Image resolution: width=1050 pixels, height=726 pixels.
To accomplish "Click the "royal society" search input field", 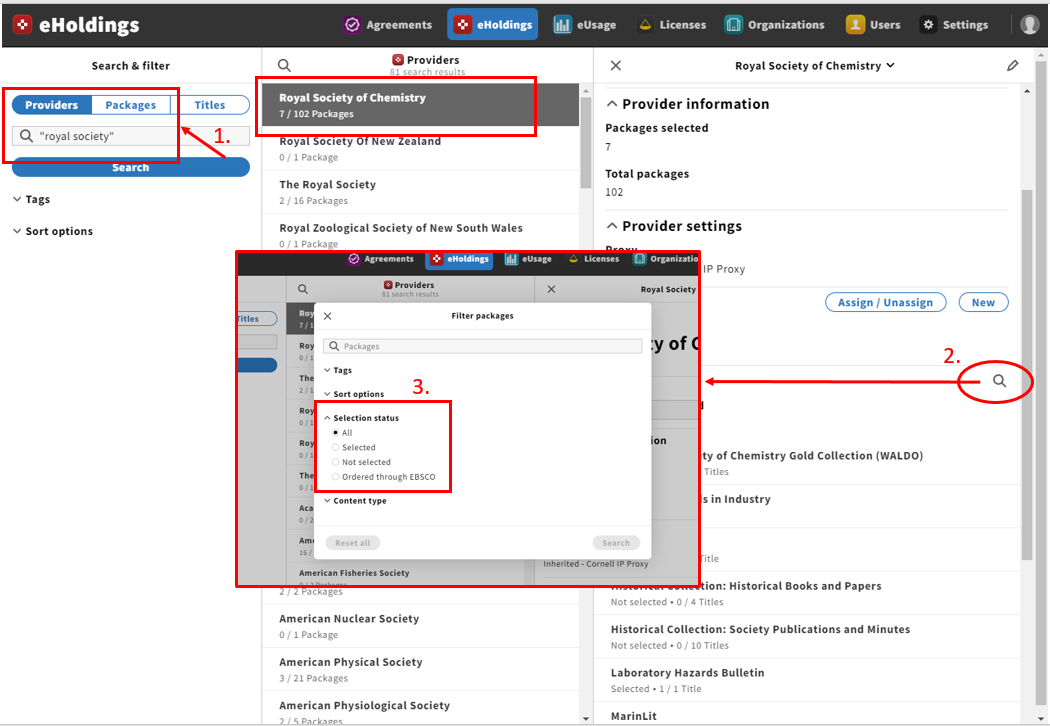I will pyautogui.click(x=131, y=136).
